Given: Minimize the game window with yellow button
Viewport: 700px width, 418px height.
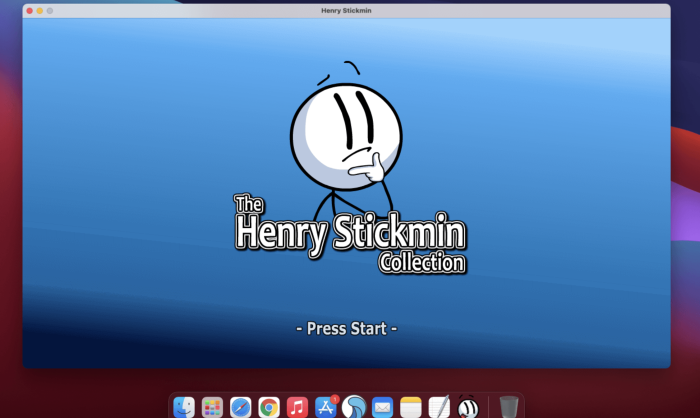Looking at the screenshot, I should coord(40,10).
